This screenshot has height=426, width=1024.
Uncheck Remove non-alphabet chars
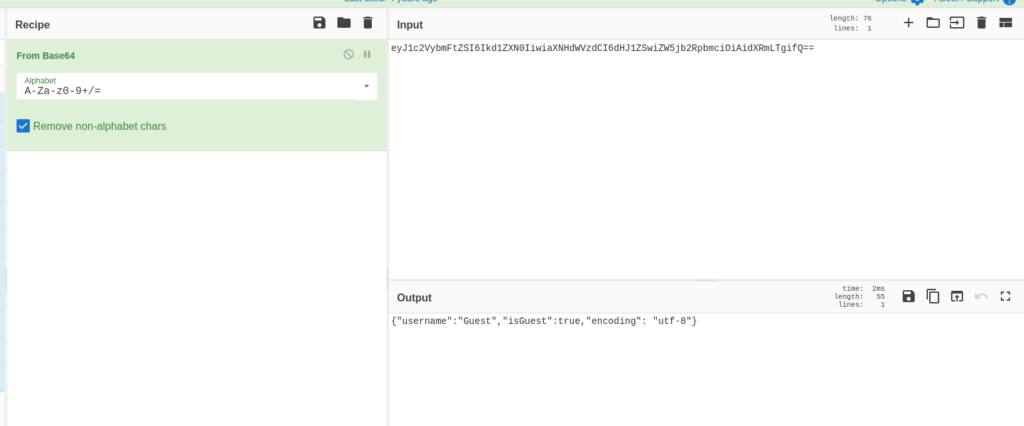(x=24, y=126)
